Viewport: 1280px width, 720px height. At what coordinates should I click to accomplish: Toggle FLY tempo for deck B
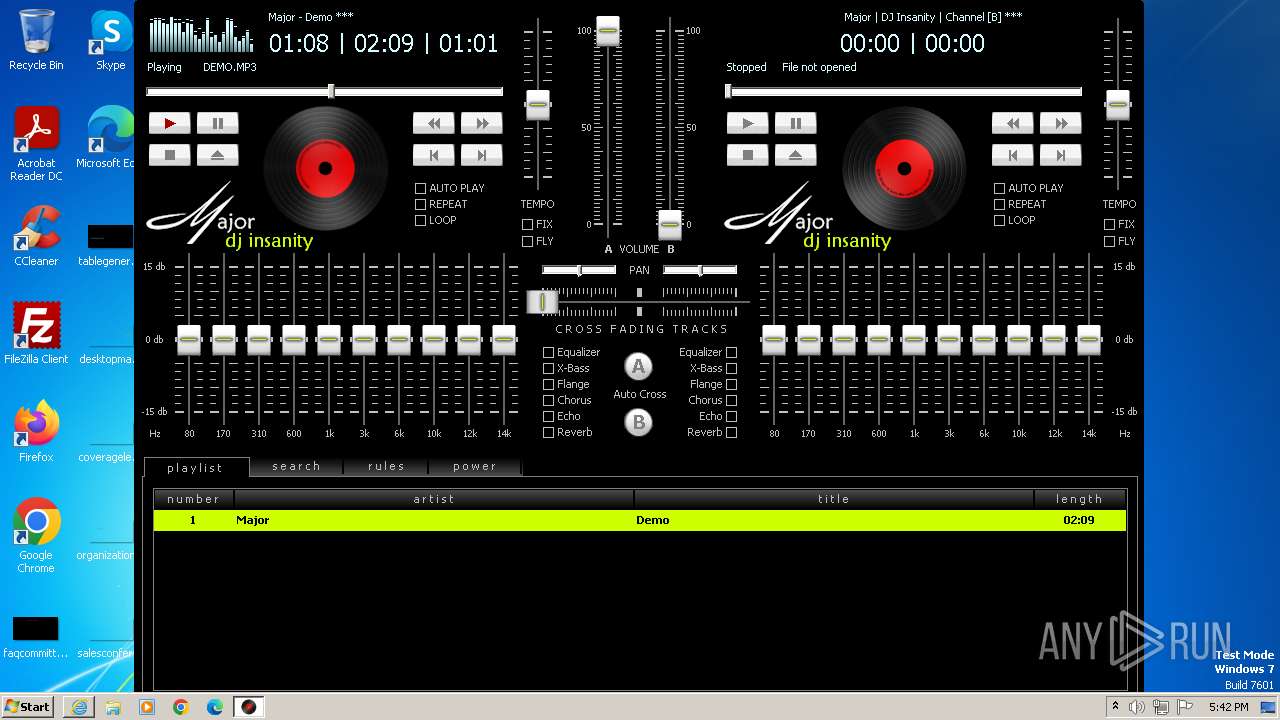point(1109,241)
